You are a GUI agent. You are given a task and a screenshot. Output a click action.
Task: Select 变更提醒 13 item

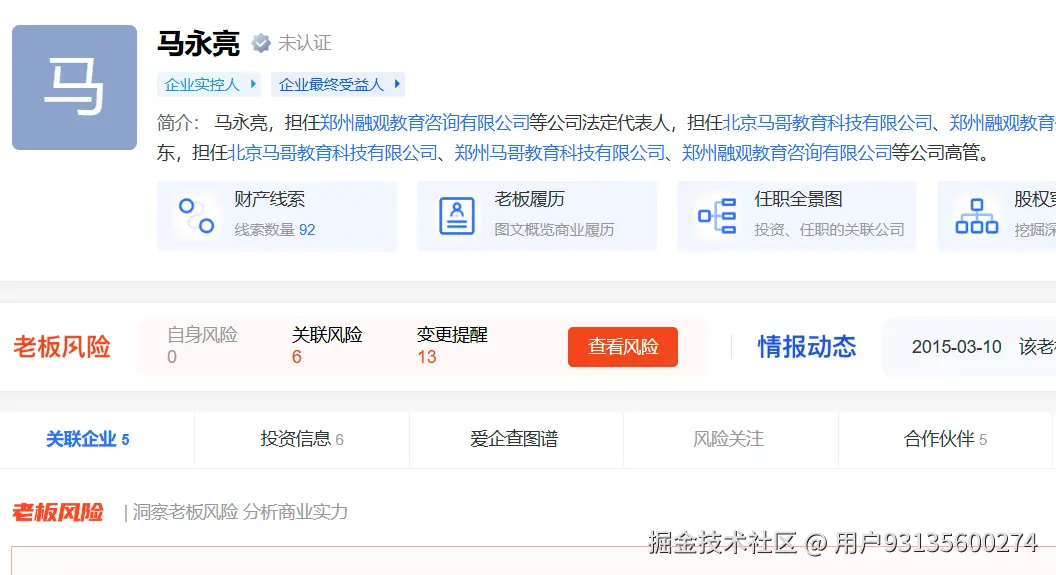(452, 345)
